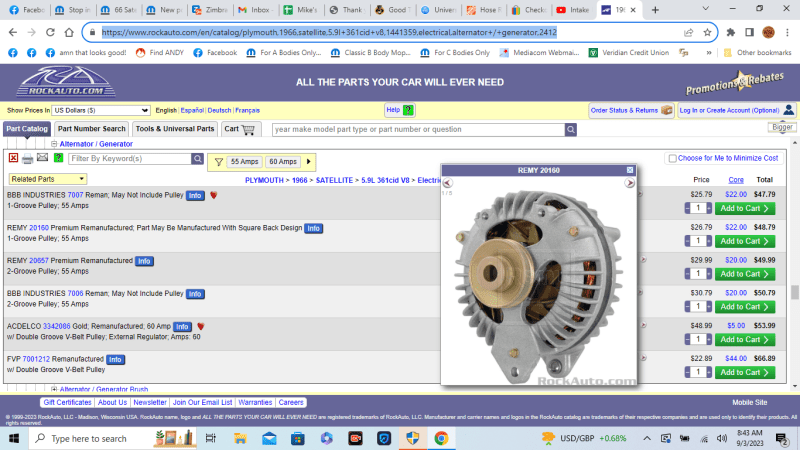Select Tools & Universal Parts tab

click(175, 129)
